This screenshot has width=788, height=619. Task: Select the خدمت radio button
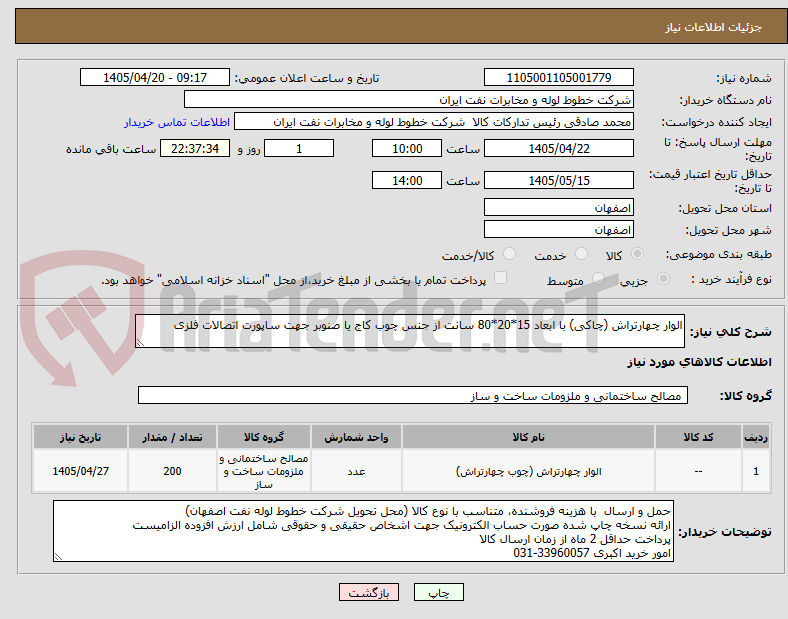581,254
